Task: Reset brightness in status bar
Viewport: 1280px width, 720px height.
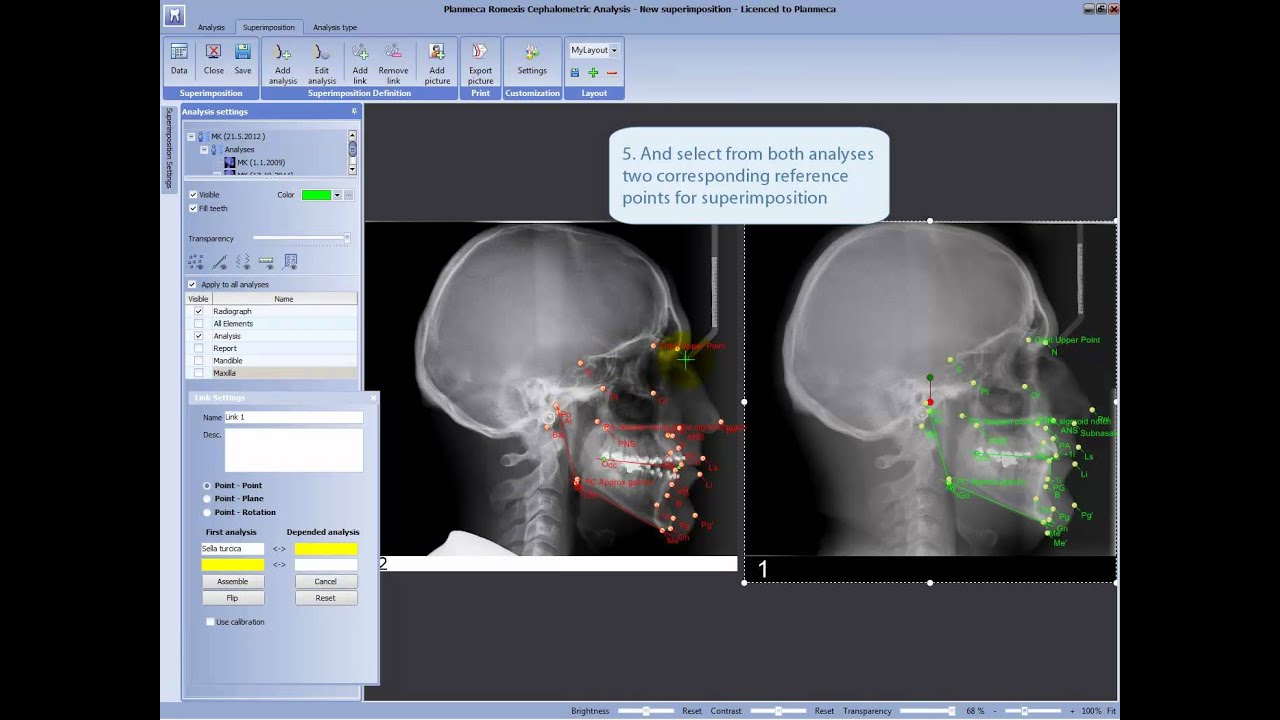Action: click(692, 711)
